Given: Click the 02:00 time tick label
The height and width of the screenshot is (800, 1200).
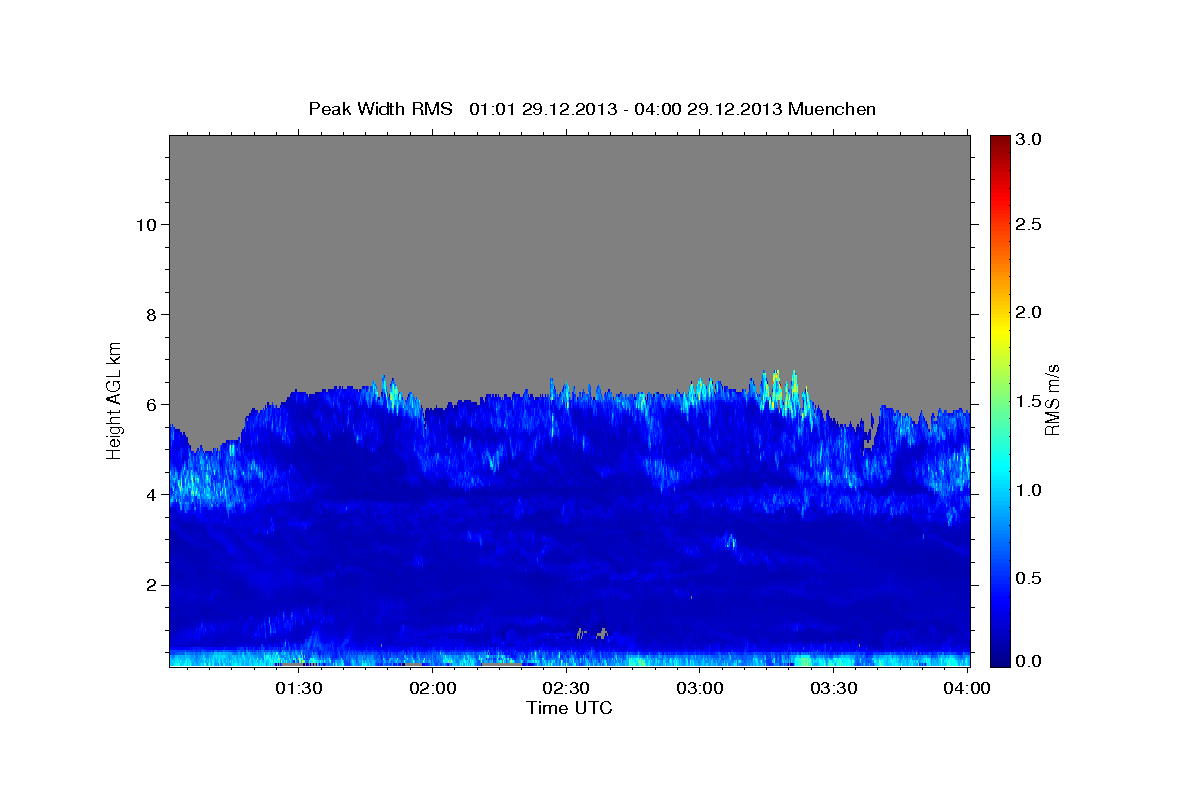Looking at the screenshot, I should (434, 689).
